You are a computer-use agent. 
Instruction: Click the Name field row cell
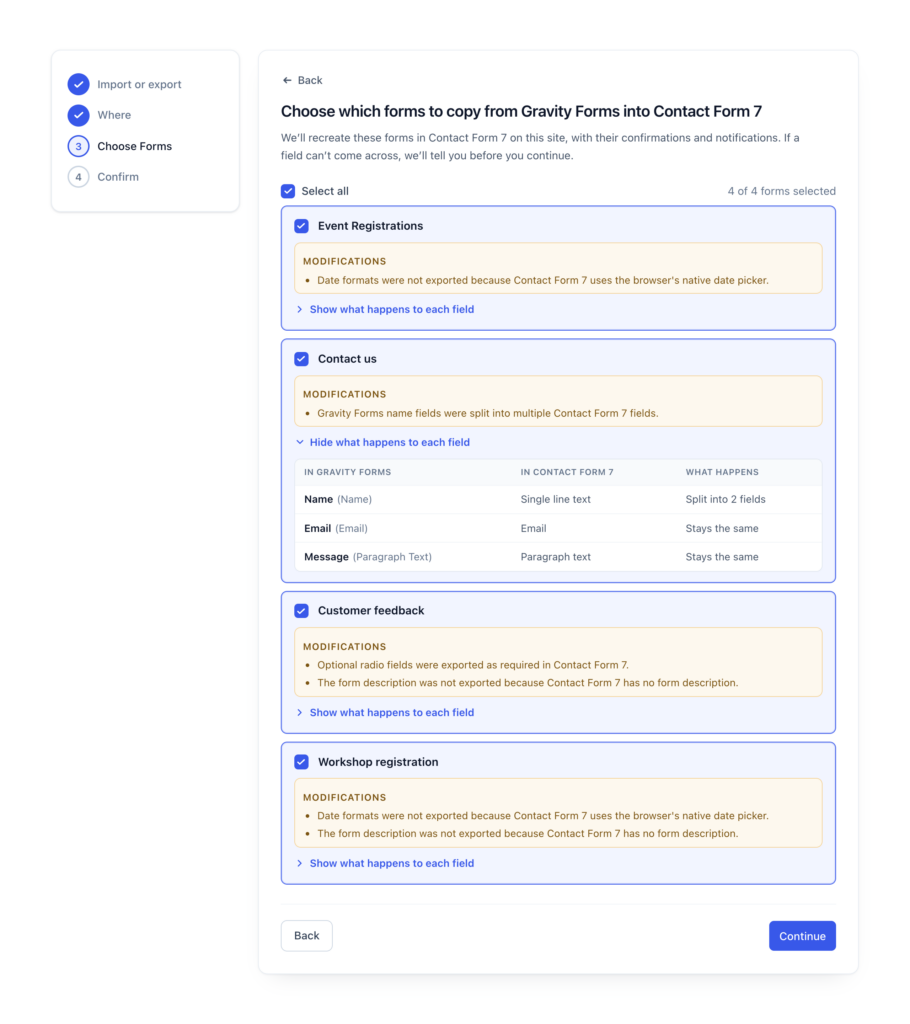tap(338, 500)
